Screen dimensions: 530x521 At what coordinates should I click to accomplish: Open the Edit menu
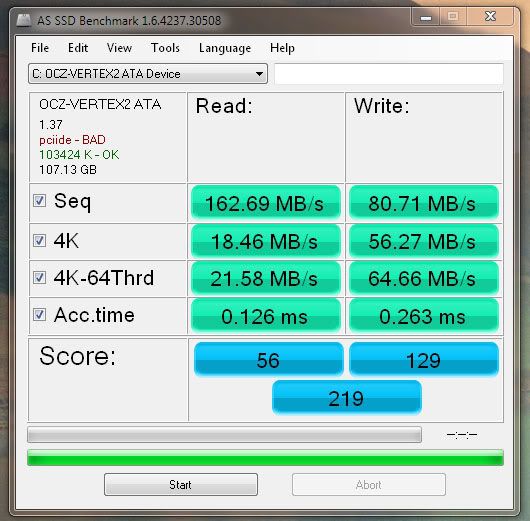tap(78, 48)
